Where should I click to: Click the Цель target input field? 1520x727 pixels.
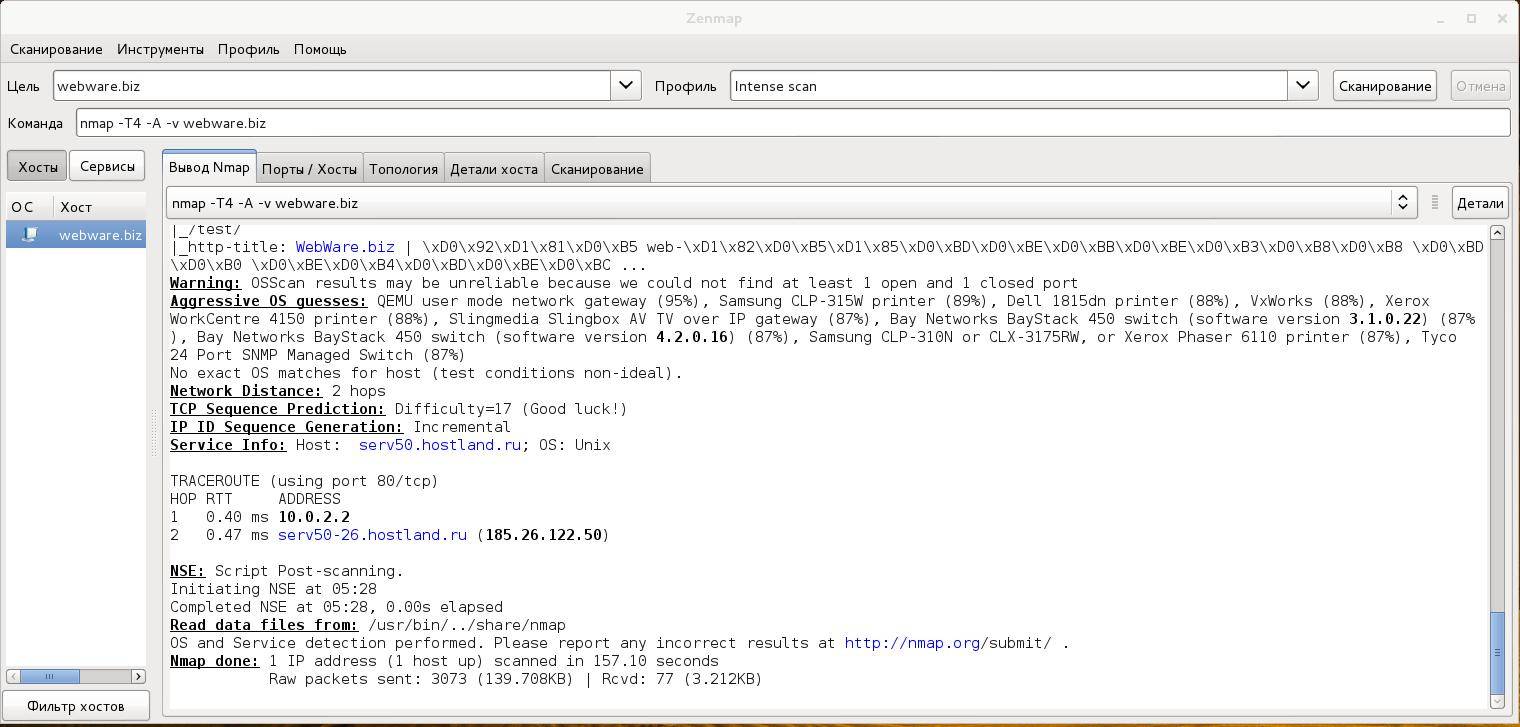pos(332,86)
